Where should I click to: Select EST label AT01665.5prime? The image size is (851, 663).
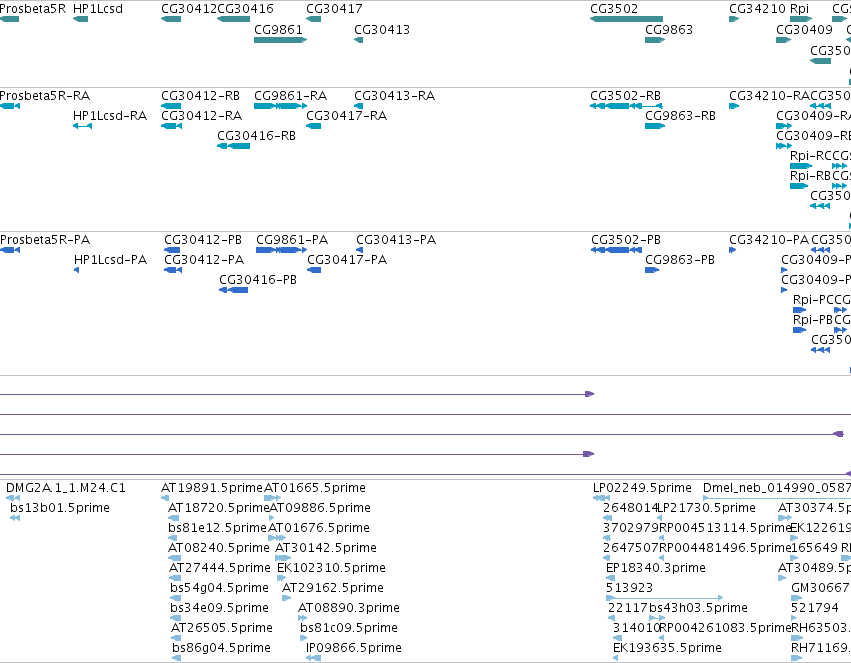315,488
